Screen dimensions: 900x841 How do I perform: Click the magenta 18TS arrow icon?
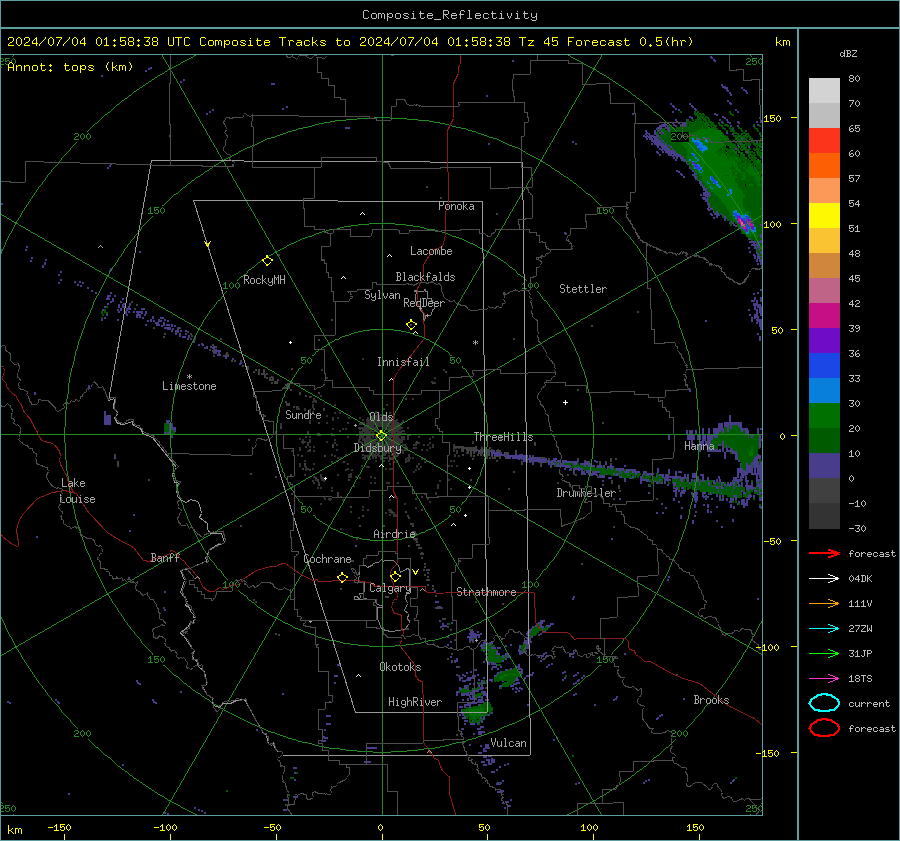click(x=824, y=679)
